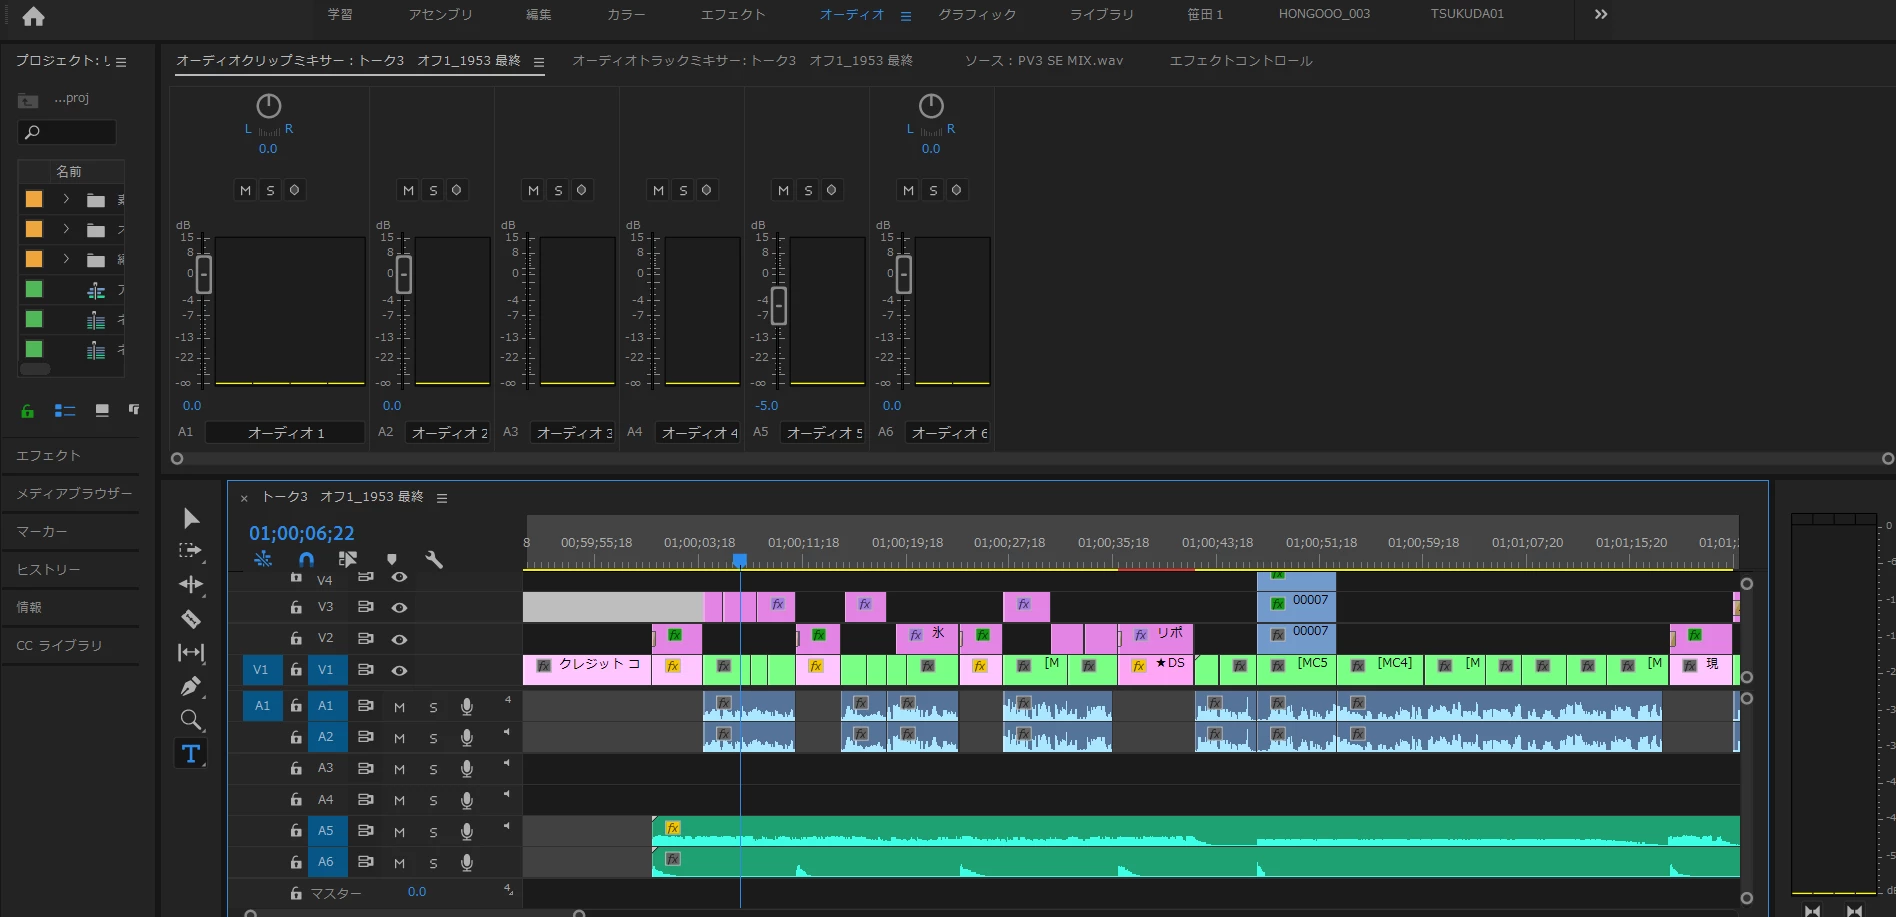Click the A5 voice-over record microphone
Image resolution: width=1896 pixels, height=917 pixels.
click(466, 832)
